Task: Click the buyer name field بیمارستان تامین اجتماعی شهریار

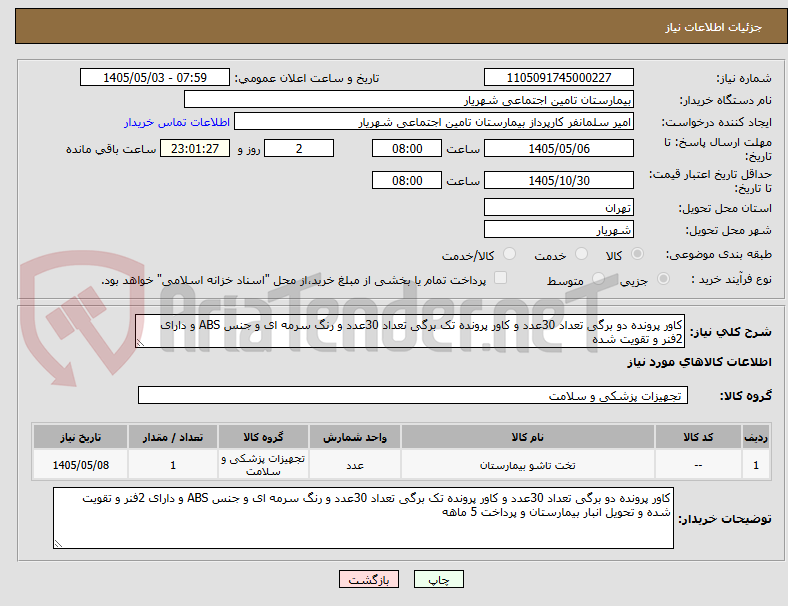Action: 409,99
